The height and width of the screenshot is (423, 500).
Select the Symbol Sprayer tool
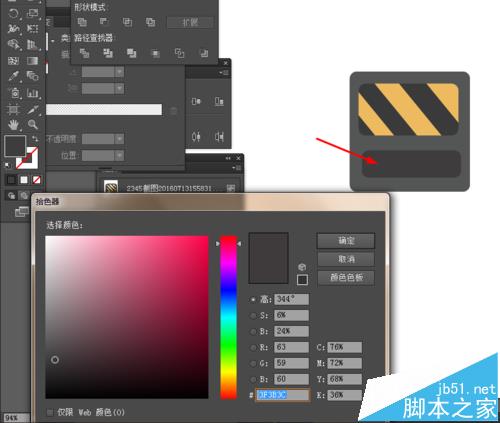point(14,93)
